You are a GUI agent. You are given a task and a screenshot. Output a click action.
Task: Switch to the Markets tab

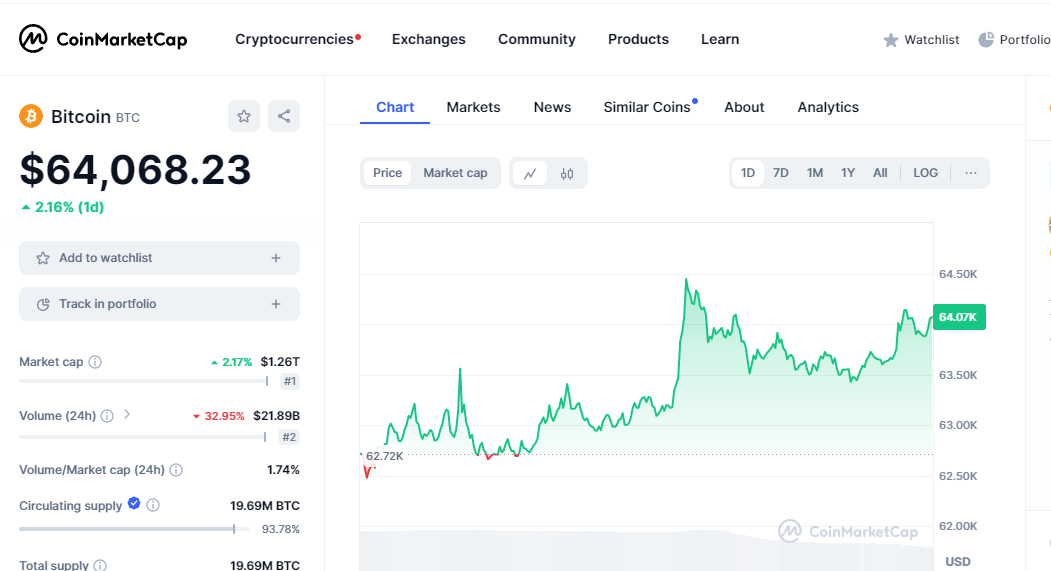pyautogui.click(x=473, y=107)
